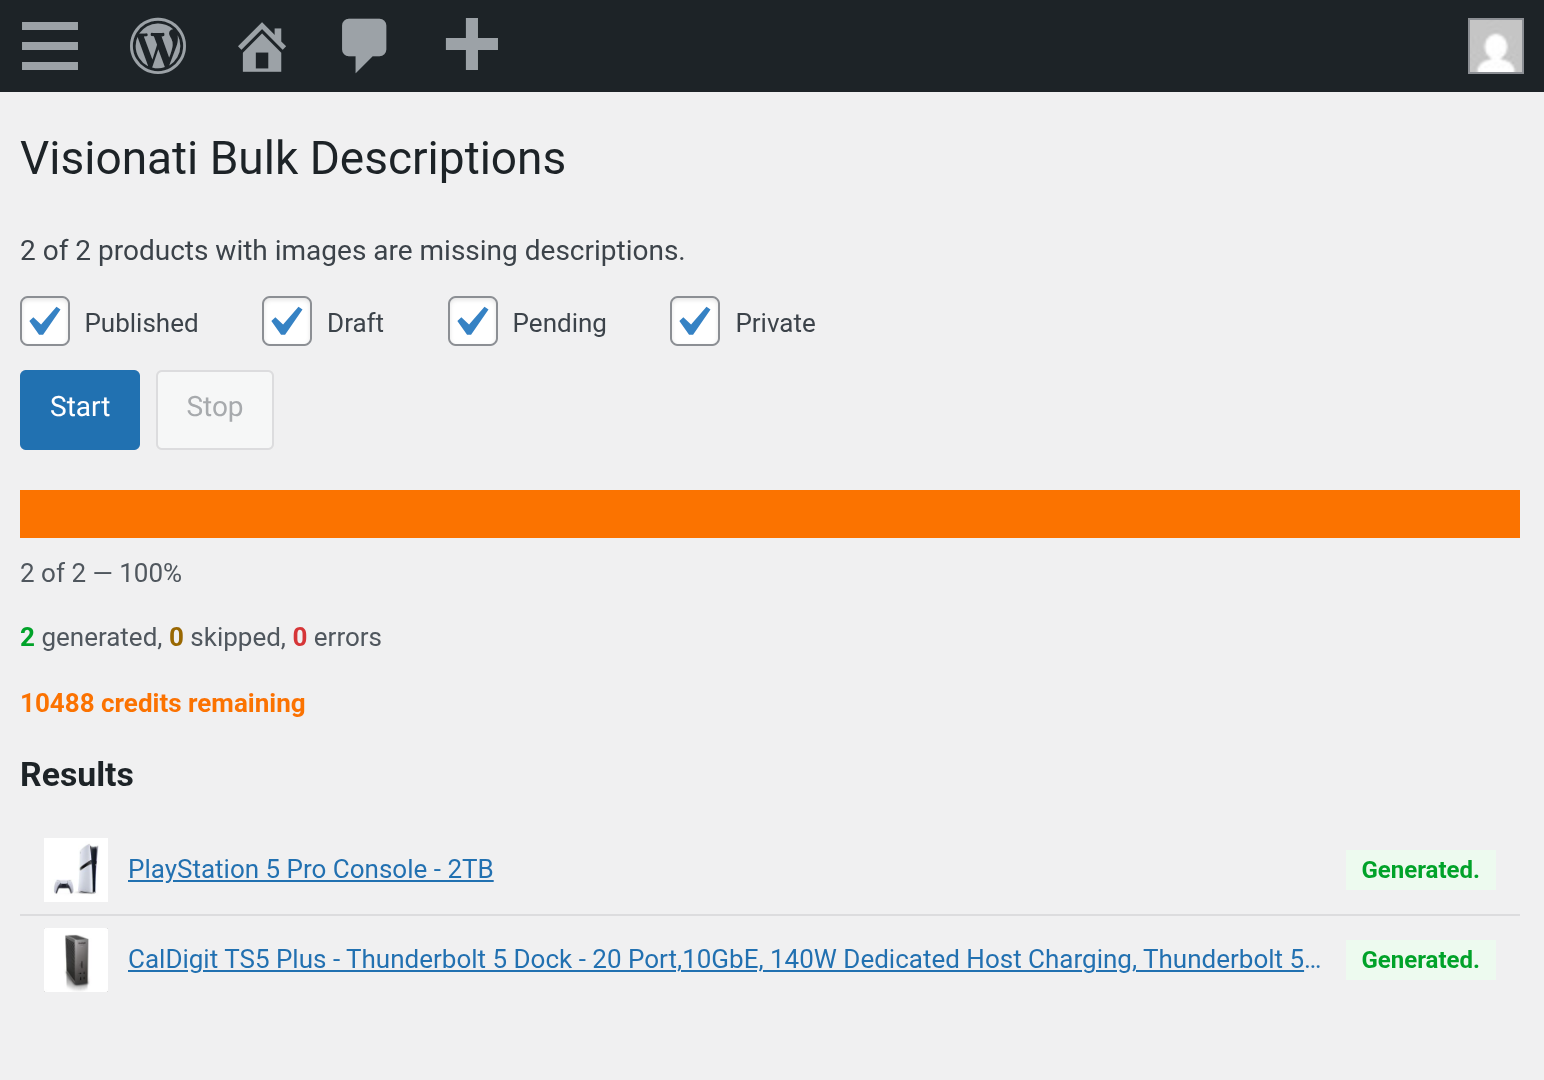The image size is (1544, 1080).
Task: Click the disabled Stop button
Action: pos(214,409)
